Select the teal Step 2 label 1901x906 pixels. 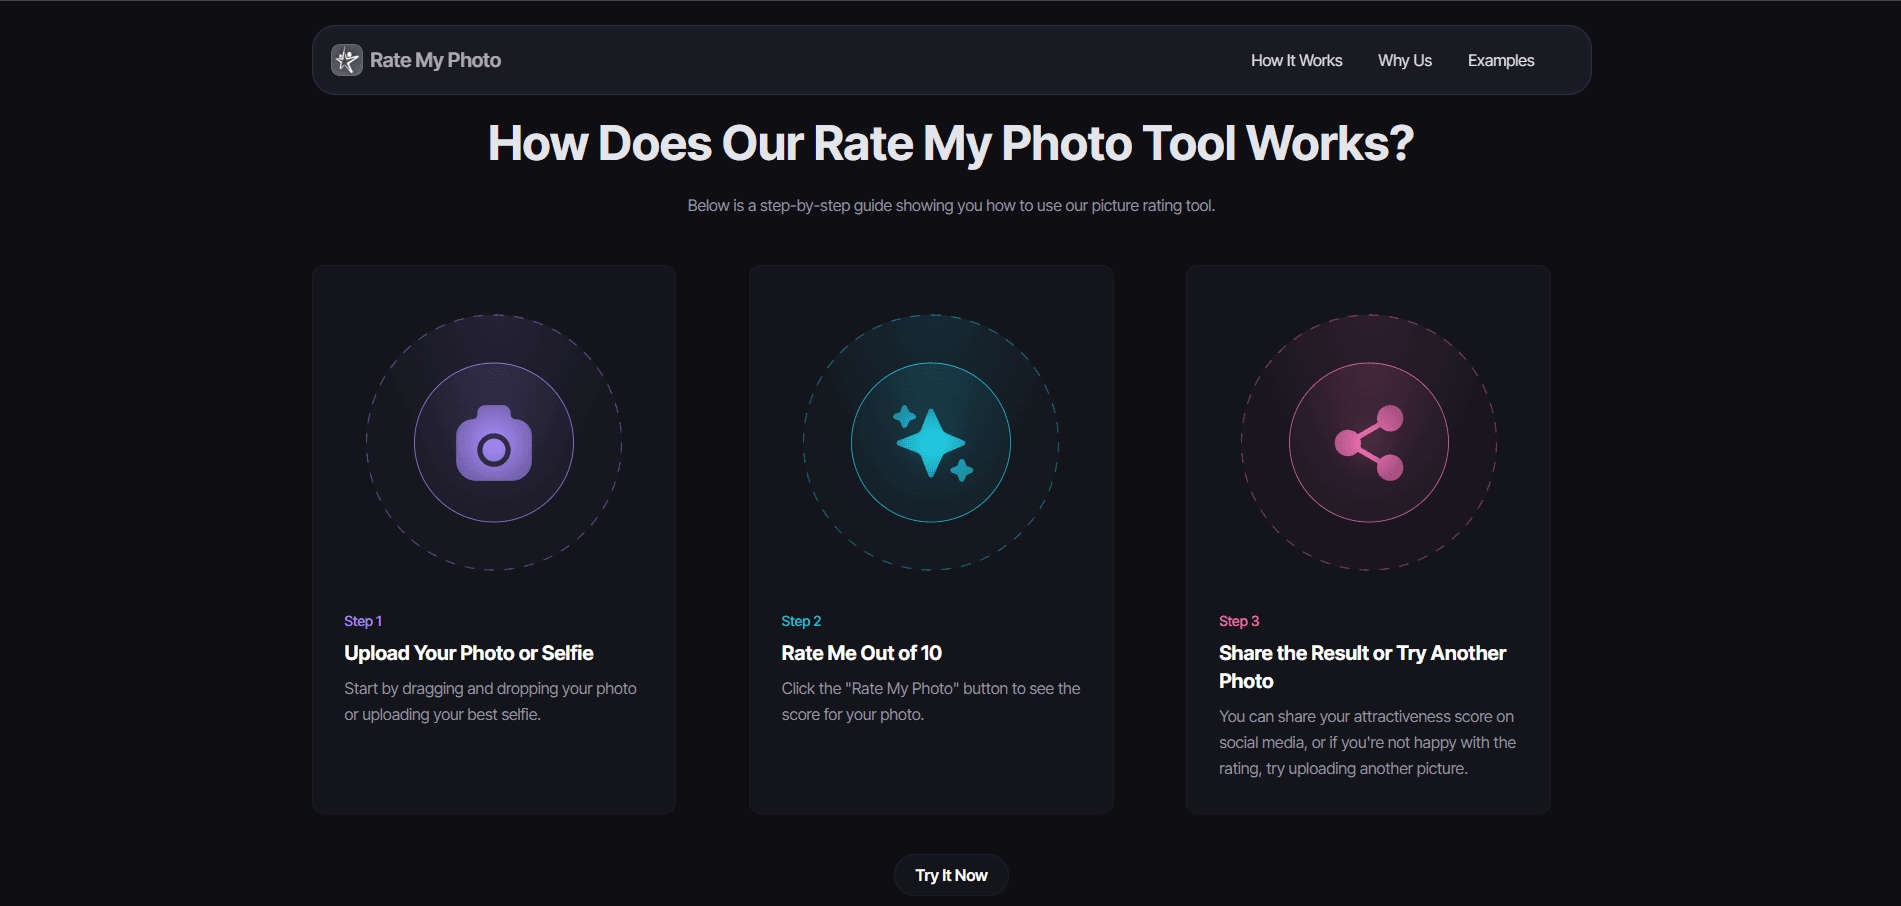coord(801,621)
